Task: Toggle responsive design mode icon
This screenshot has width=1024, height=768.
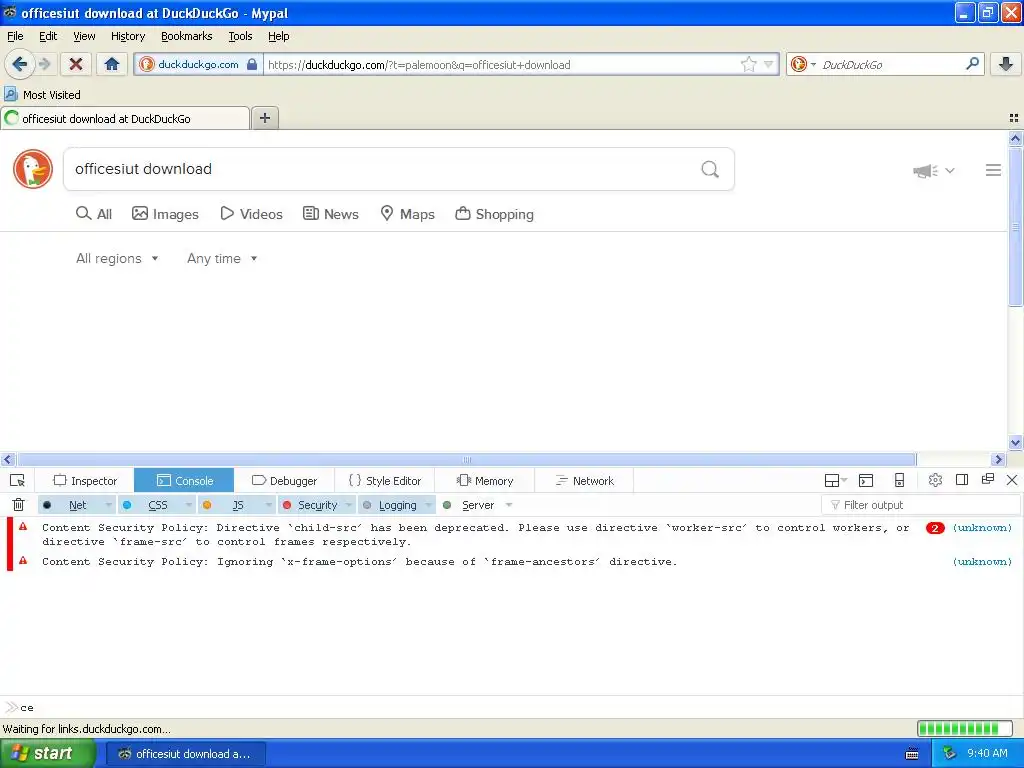Action: [x=899, y=481]
